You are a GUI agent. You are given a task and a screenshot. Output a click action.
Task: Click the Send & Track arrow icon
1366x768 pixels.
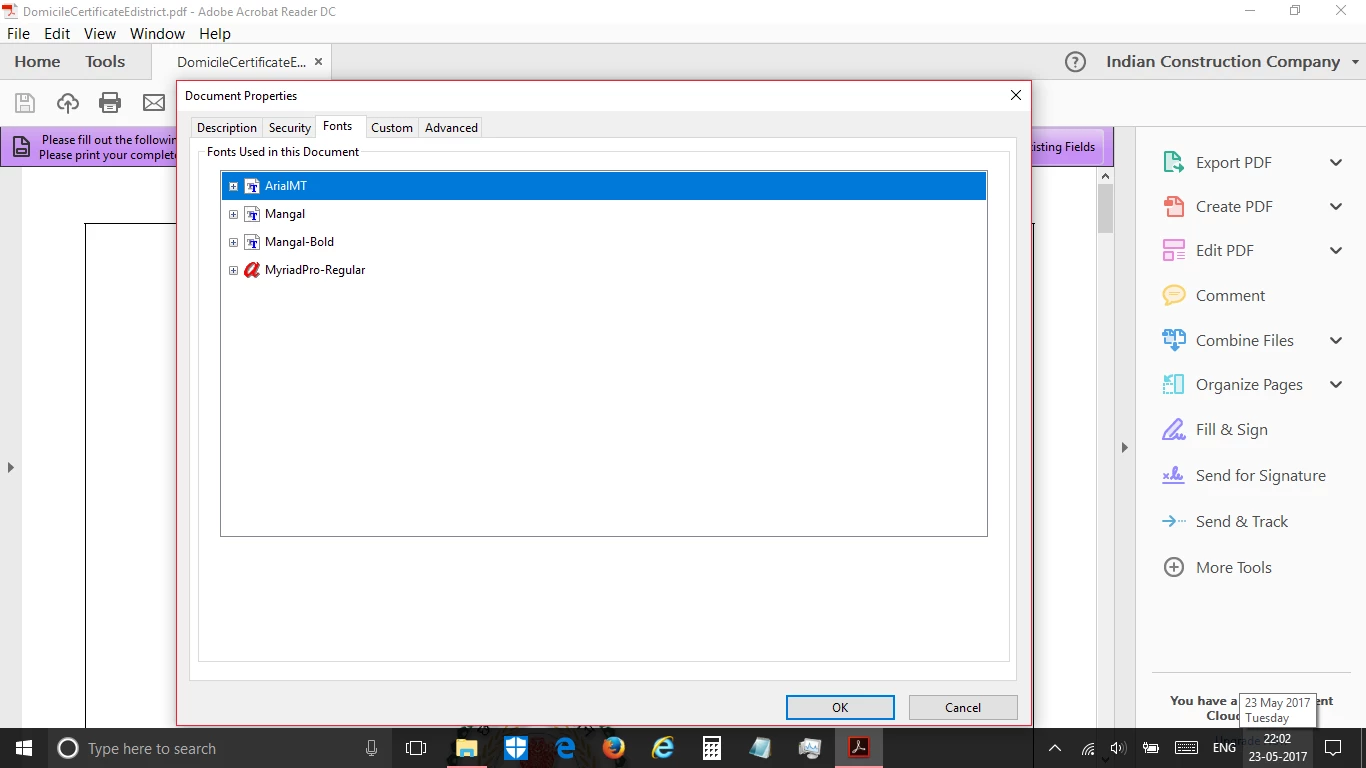(1173, 521)
